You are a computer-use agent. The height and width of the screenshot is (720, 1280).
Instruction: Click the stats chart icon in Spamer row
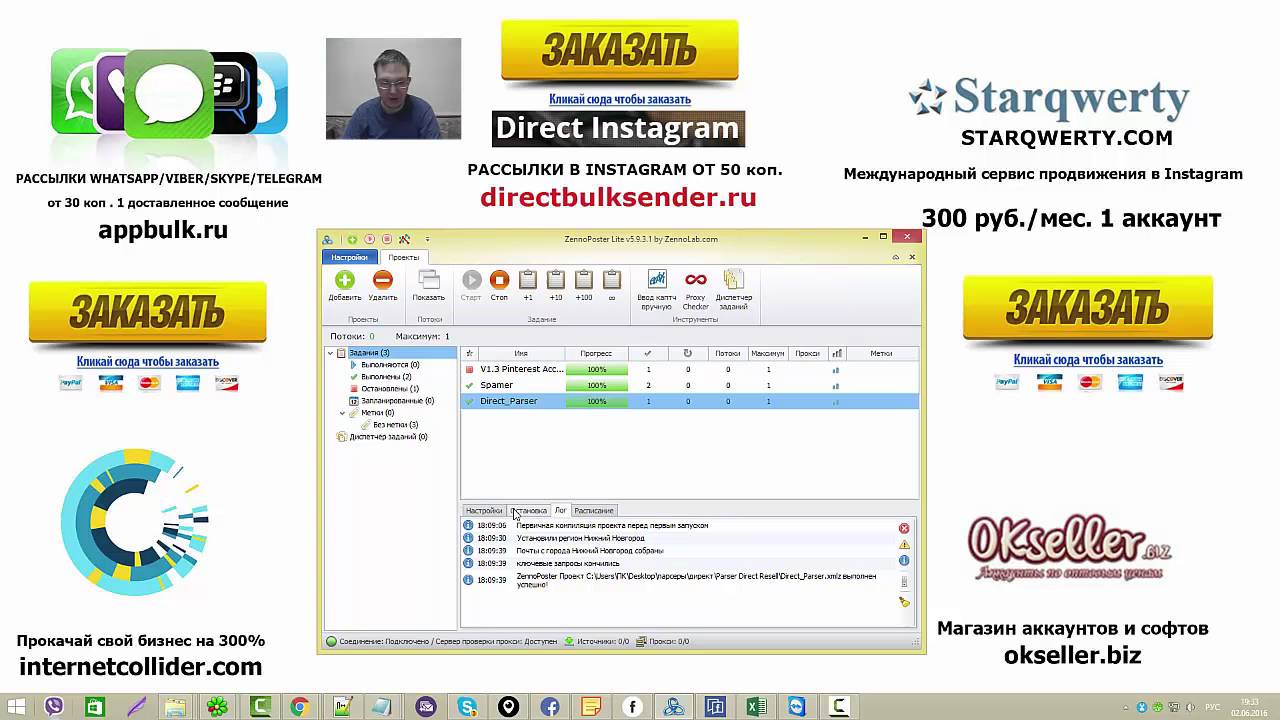coord(836,386)
